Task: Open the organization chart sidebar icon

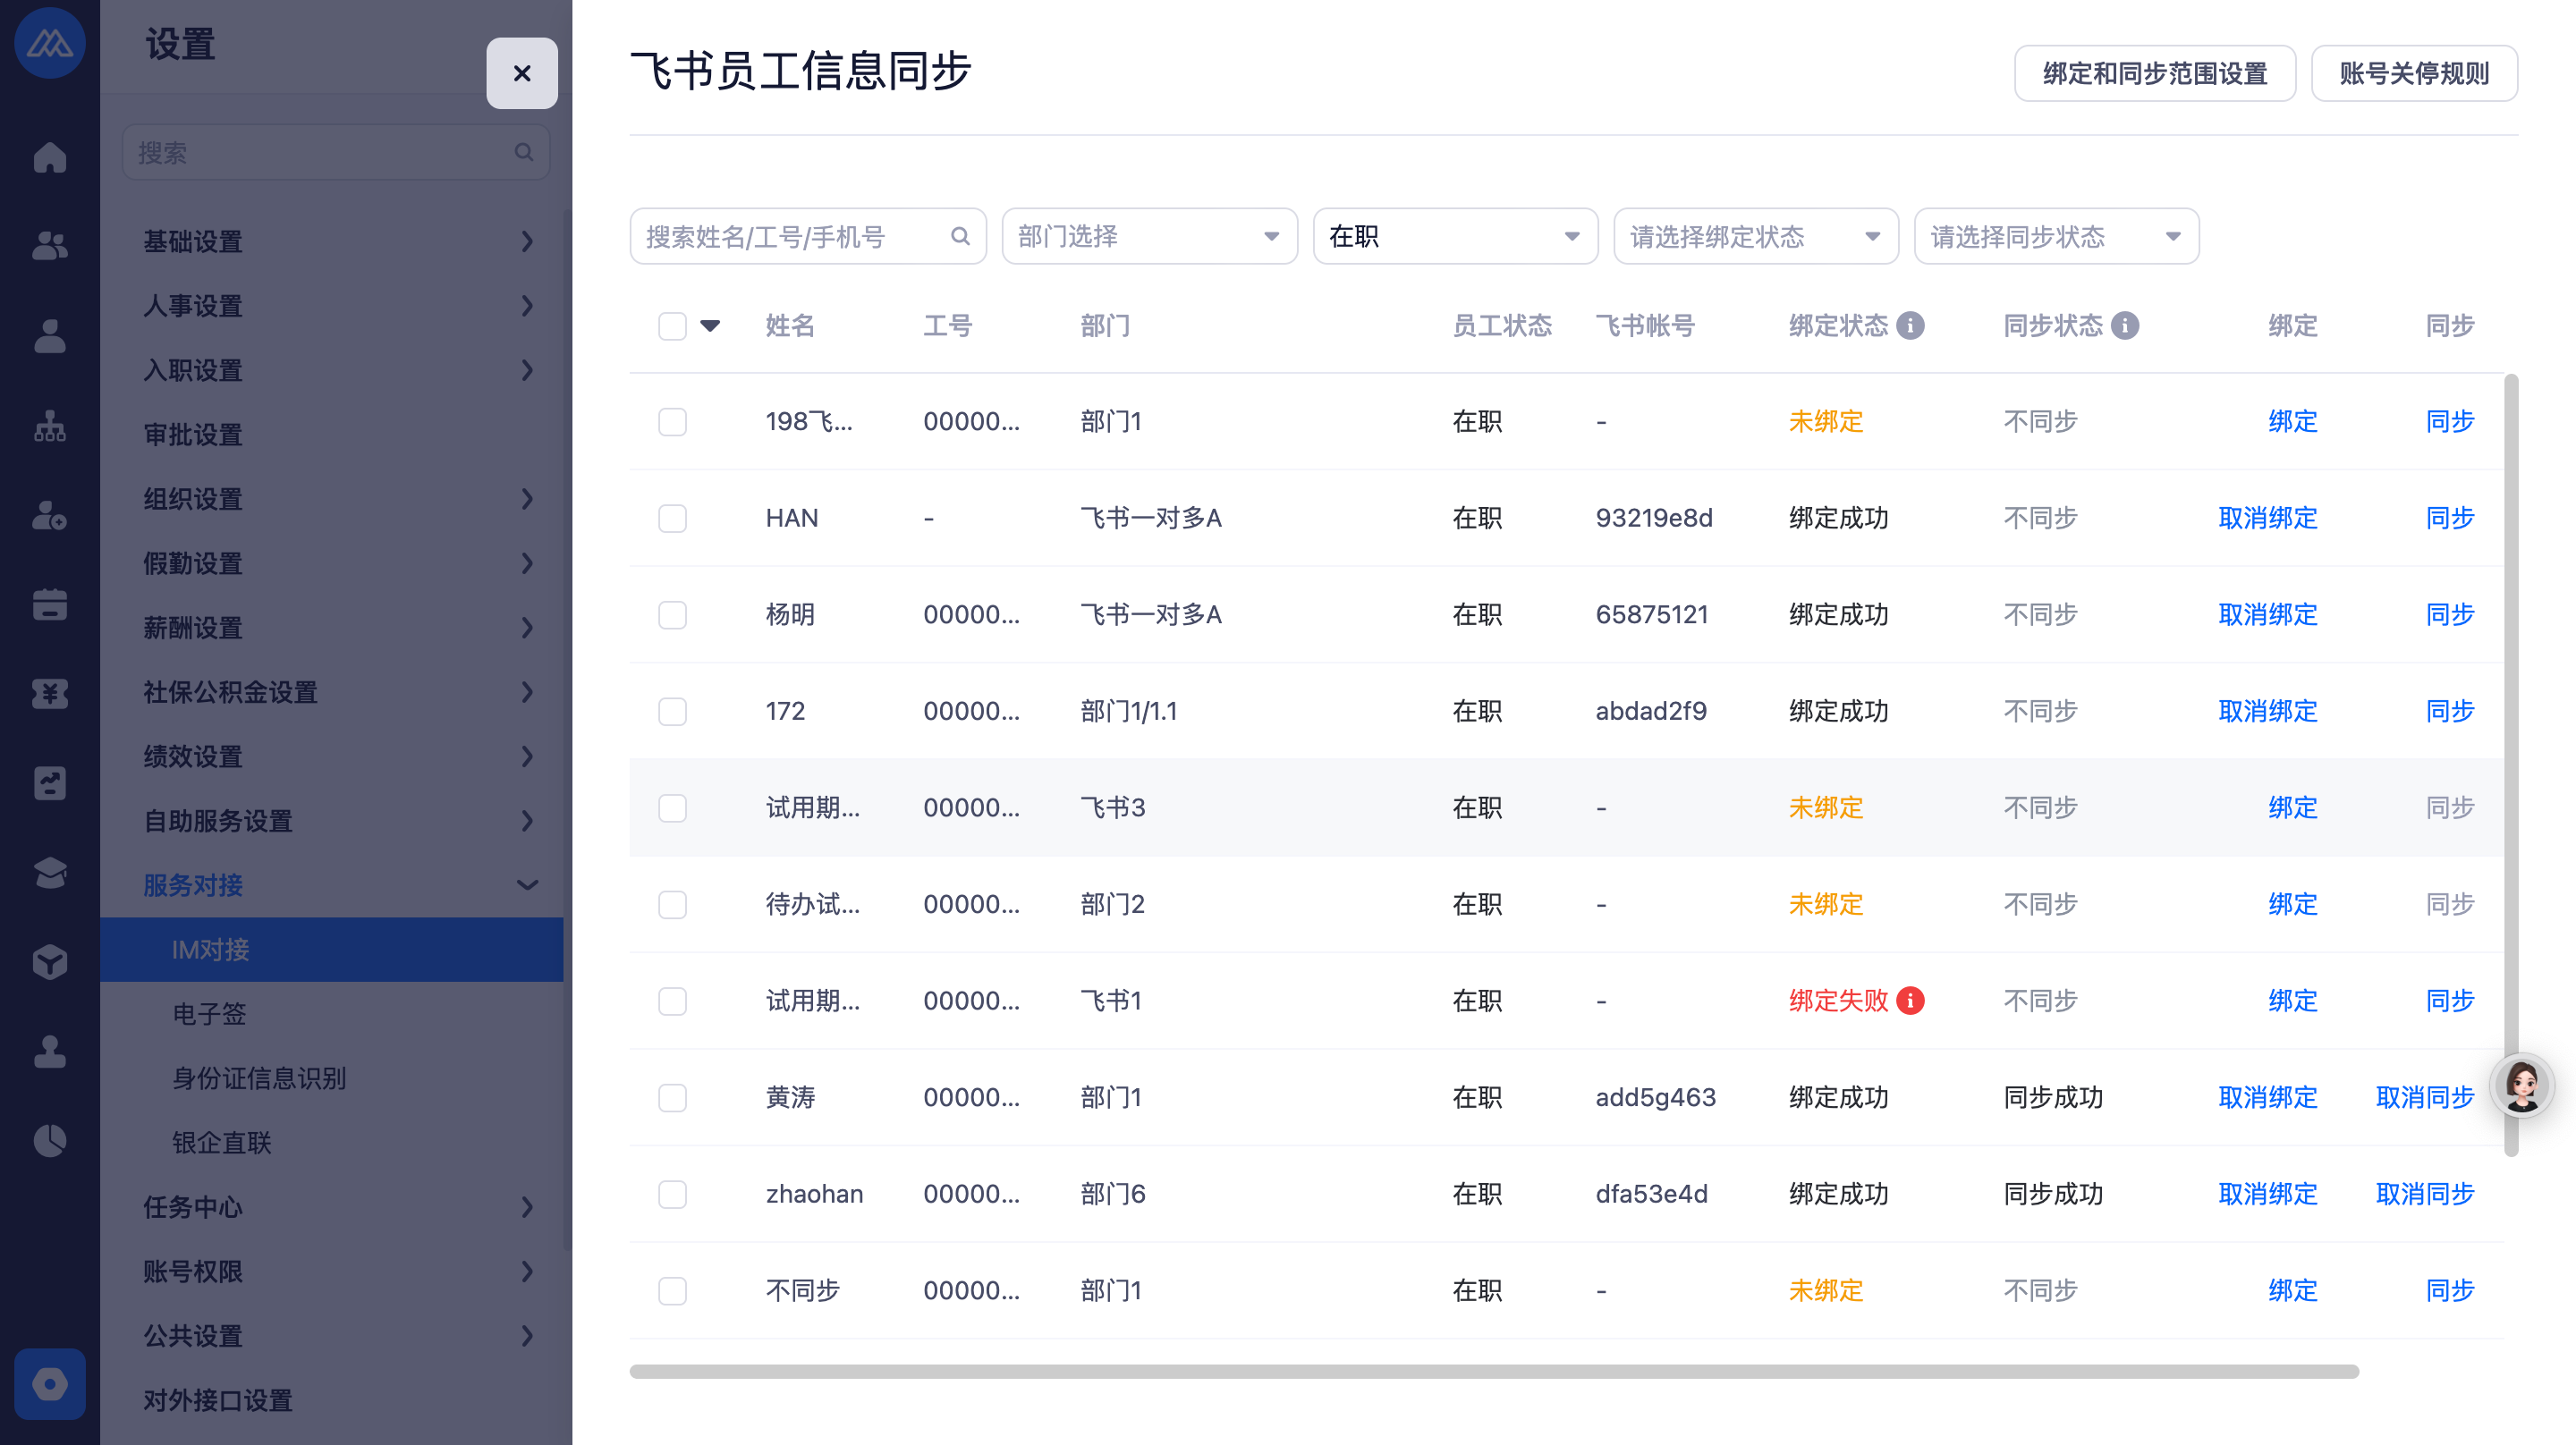Action: [x=49, y=425]
